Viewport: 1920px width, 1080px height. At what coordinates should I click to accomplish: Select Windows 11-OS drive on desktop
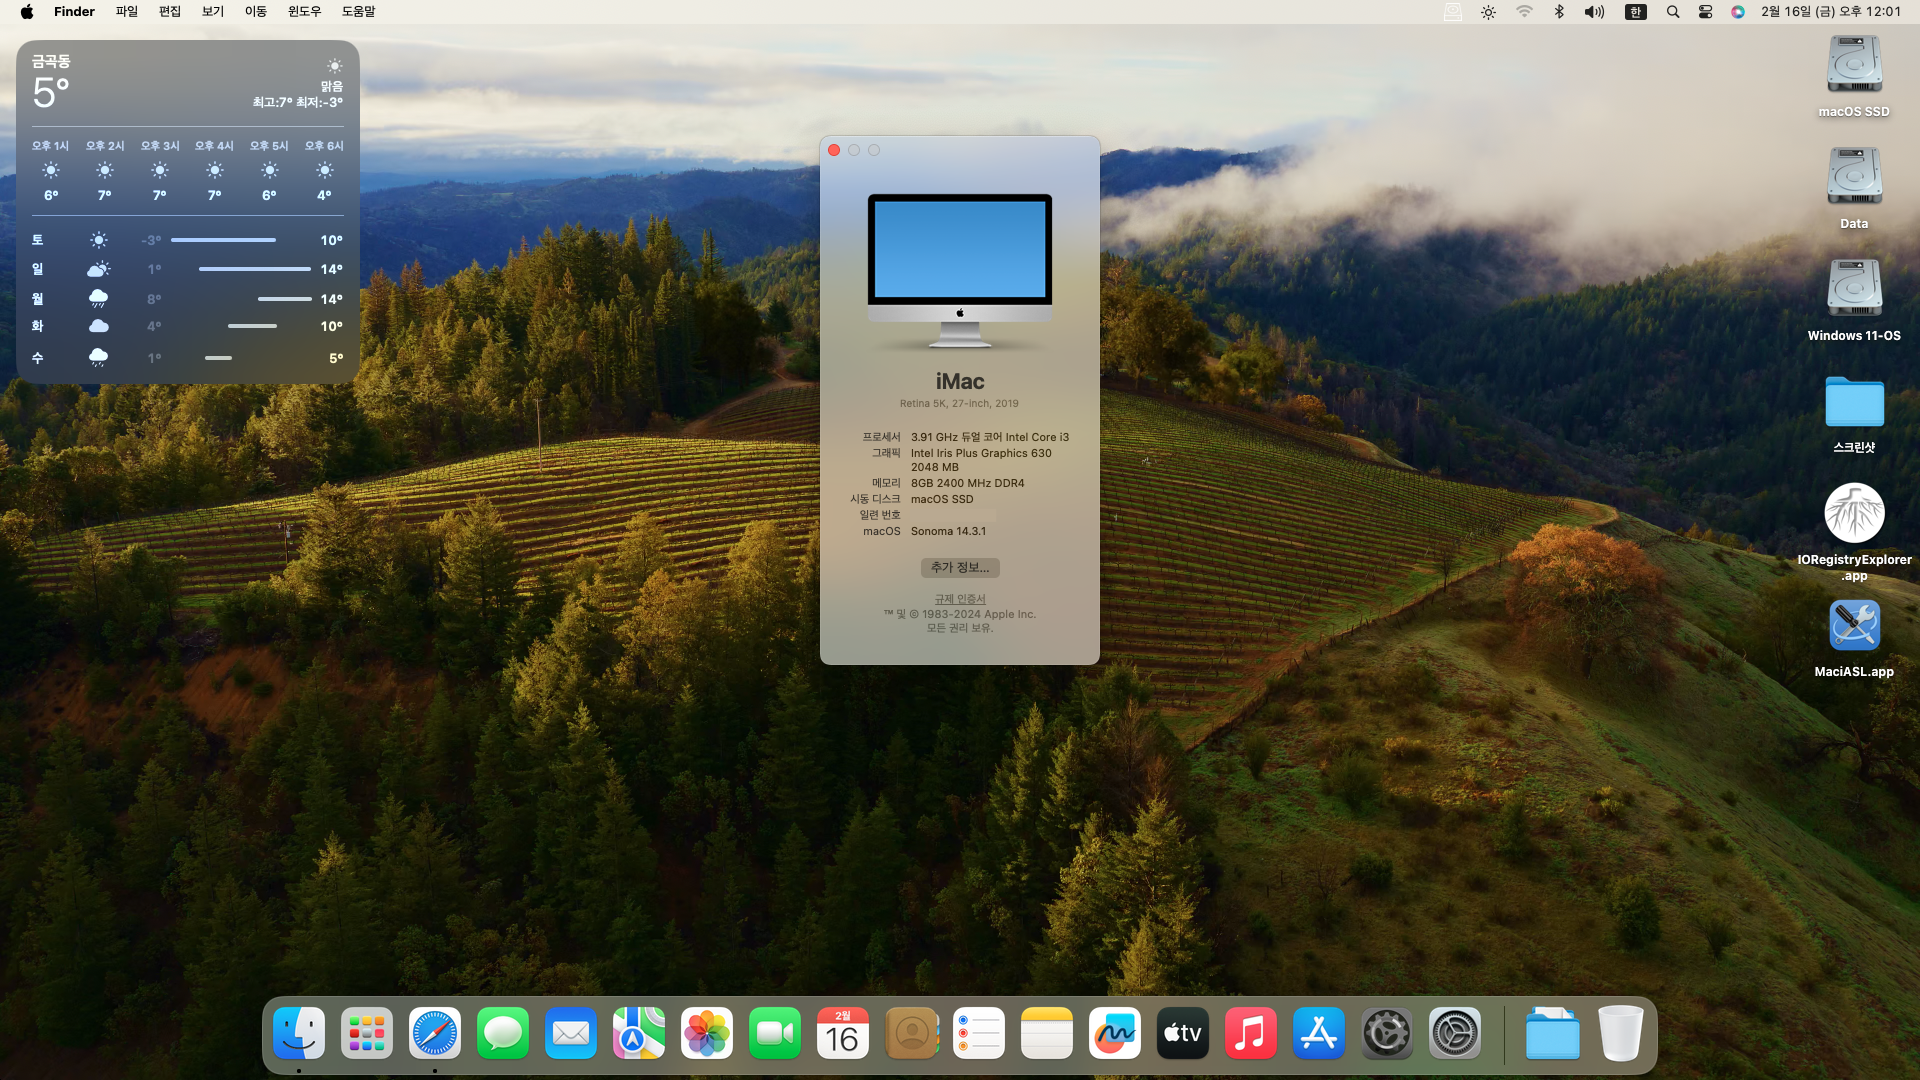[1854, 289]
